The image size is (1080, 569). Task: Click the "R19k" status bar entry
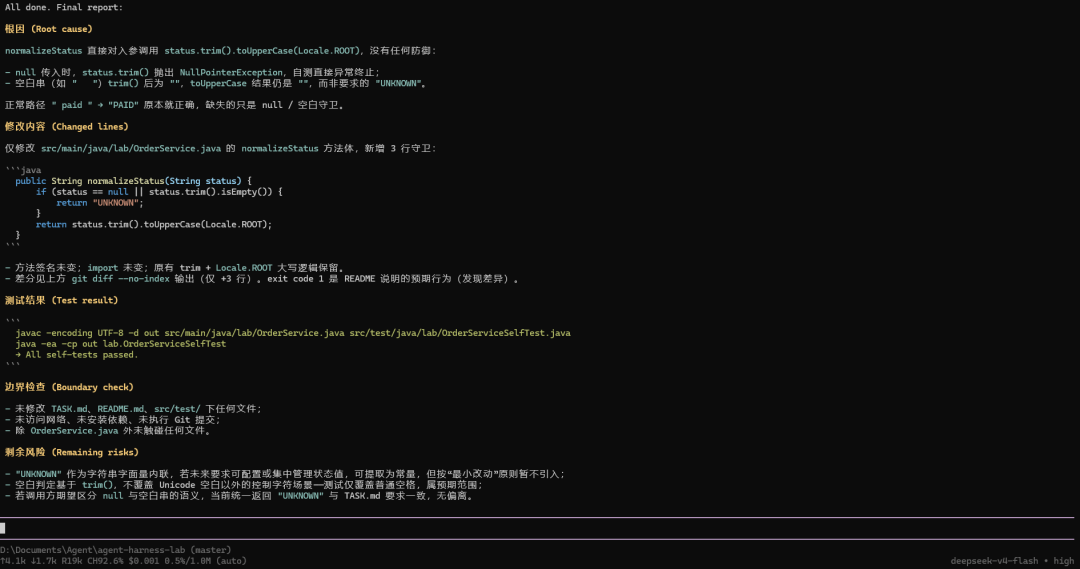(x=72, y=561)
